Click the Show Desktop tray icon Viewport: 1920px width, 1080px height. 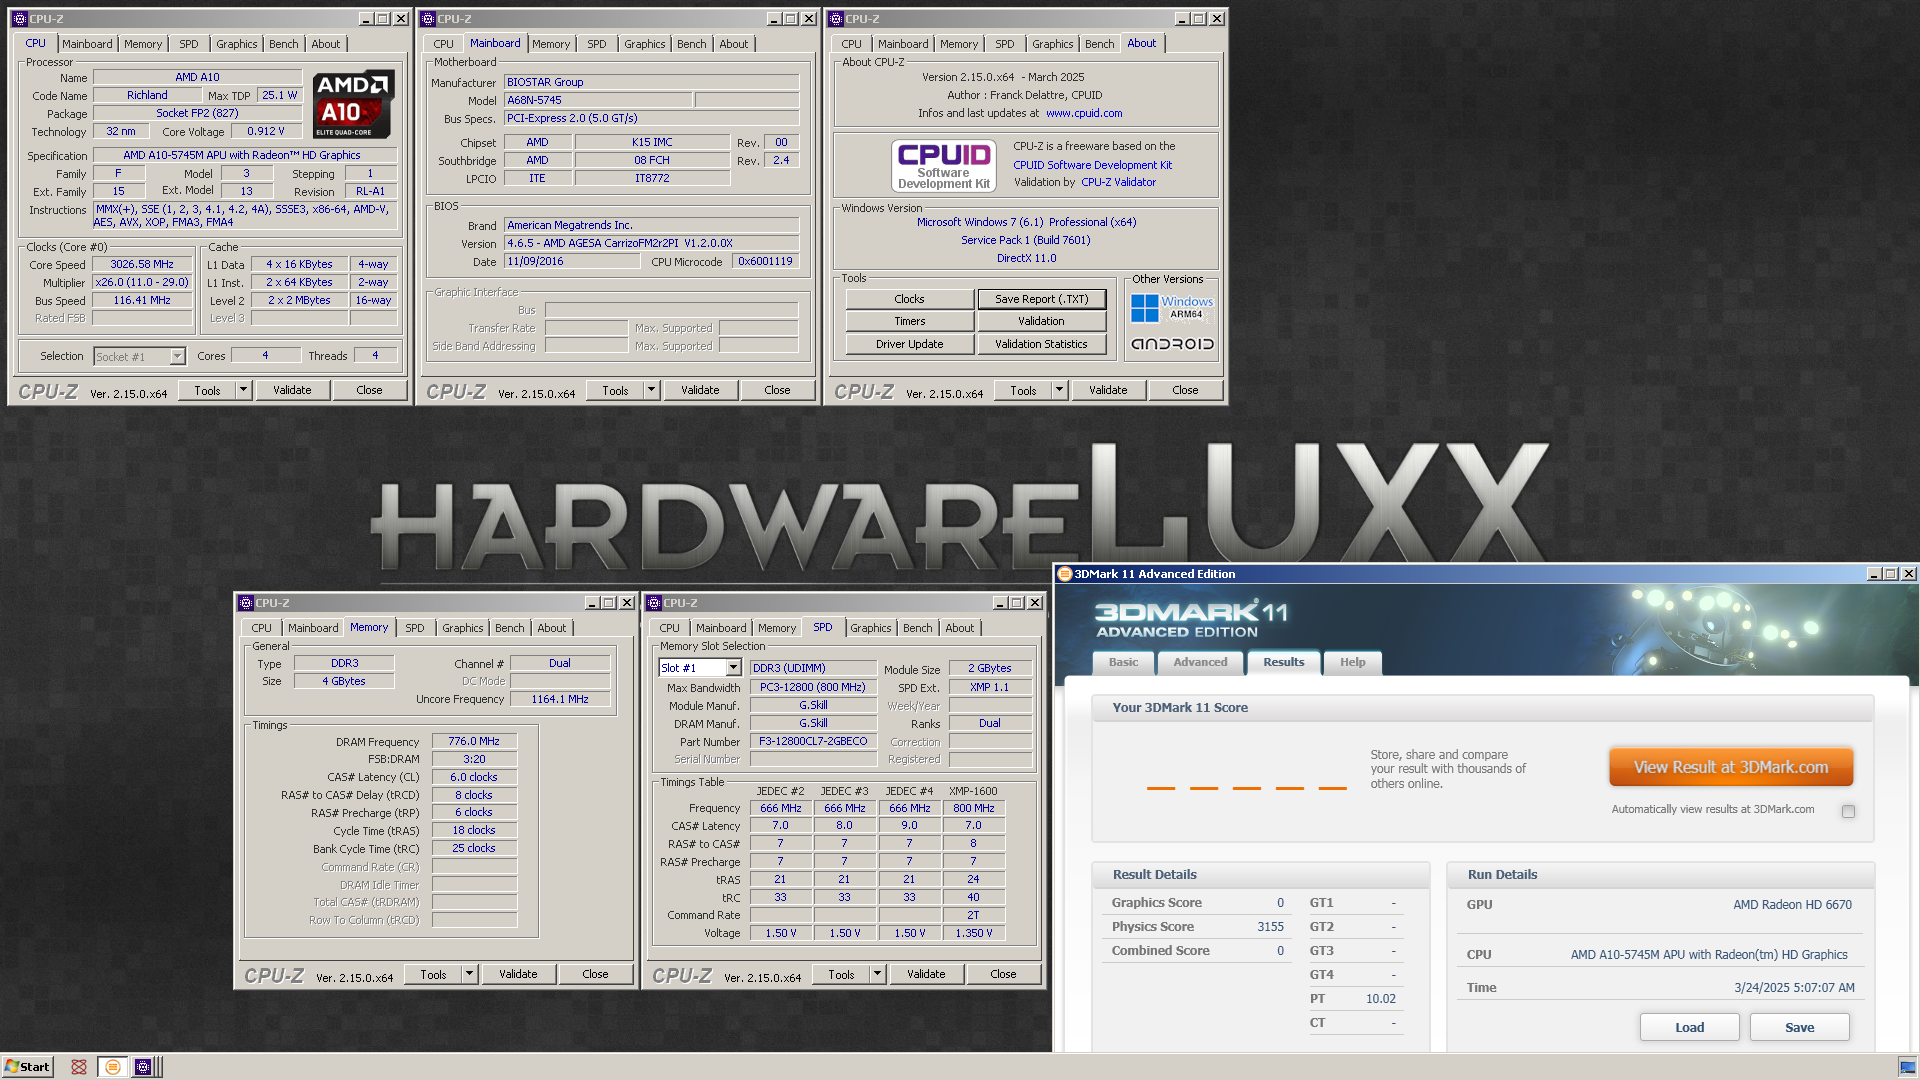coord(1907,1067)
